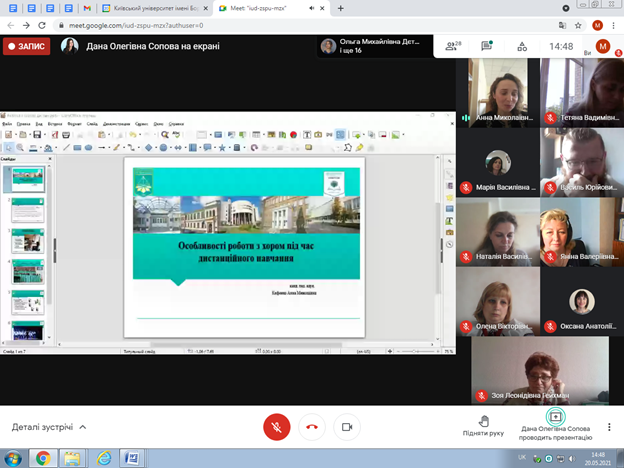Open a new browser tab
Image resolution: width=624 pixels, height=468 pixels.
click(x=341, y=7)
